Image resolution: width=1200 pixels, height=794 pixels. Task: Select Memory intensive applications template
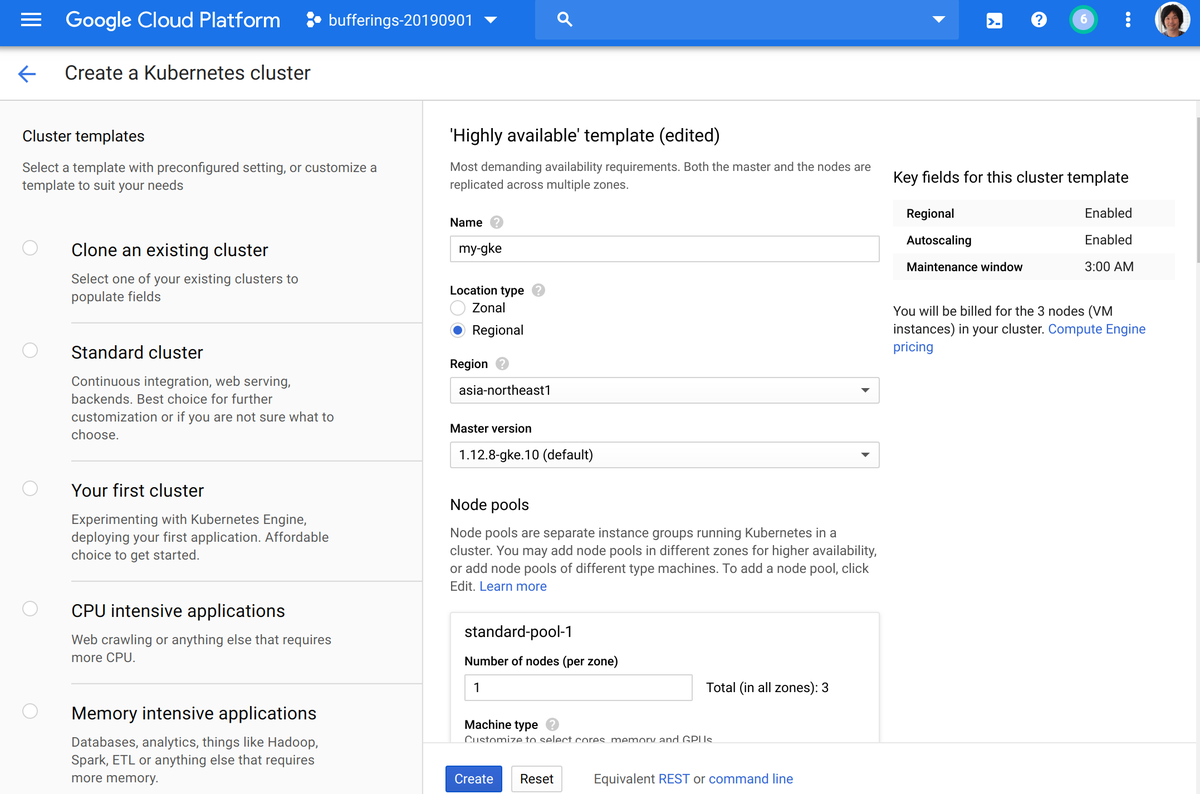(x=30, y=711)
